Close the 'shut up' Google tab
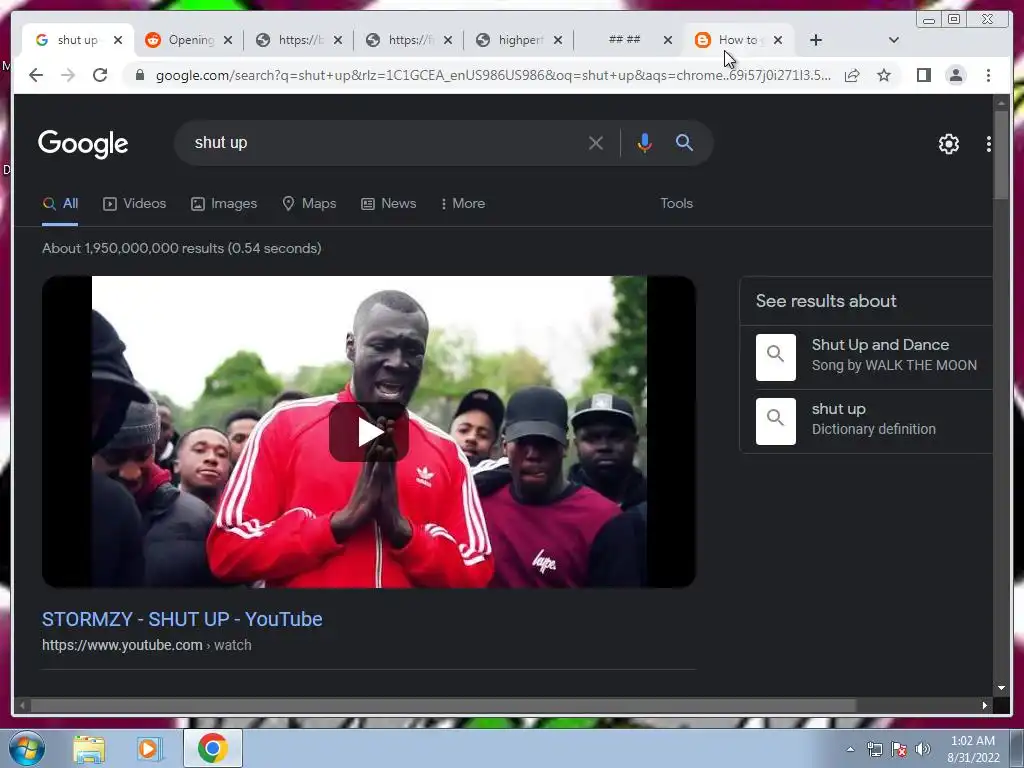 tap(118, 40)
